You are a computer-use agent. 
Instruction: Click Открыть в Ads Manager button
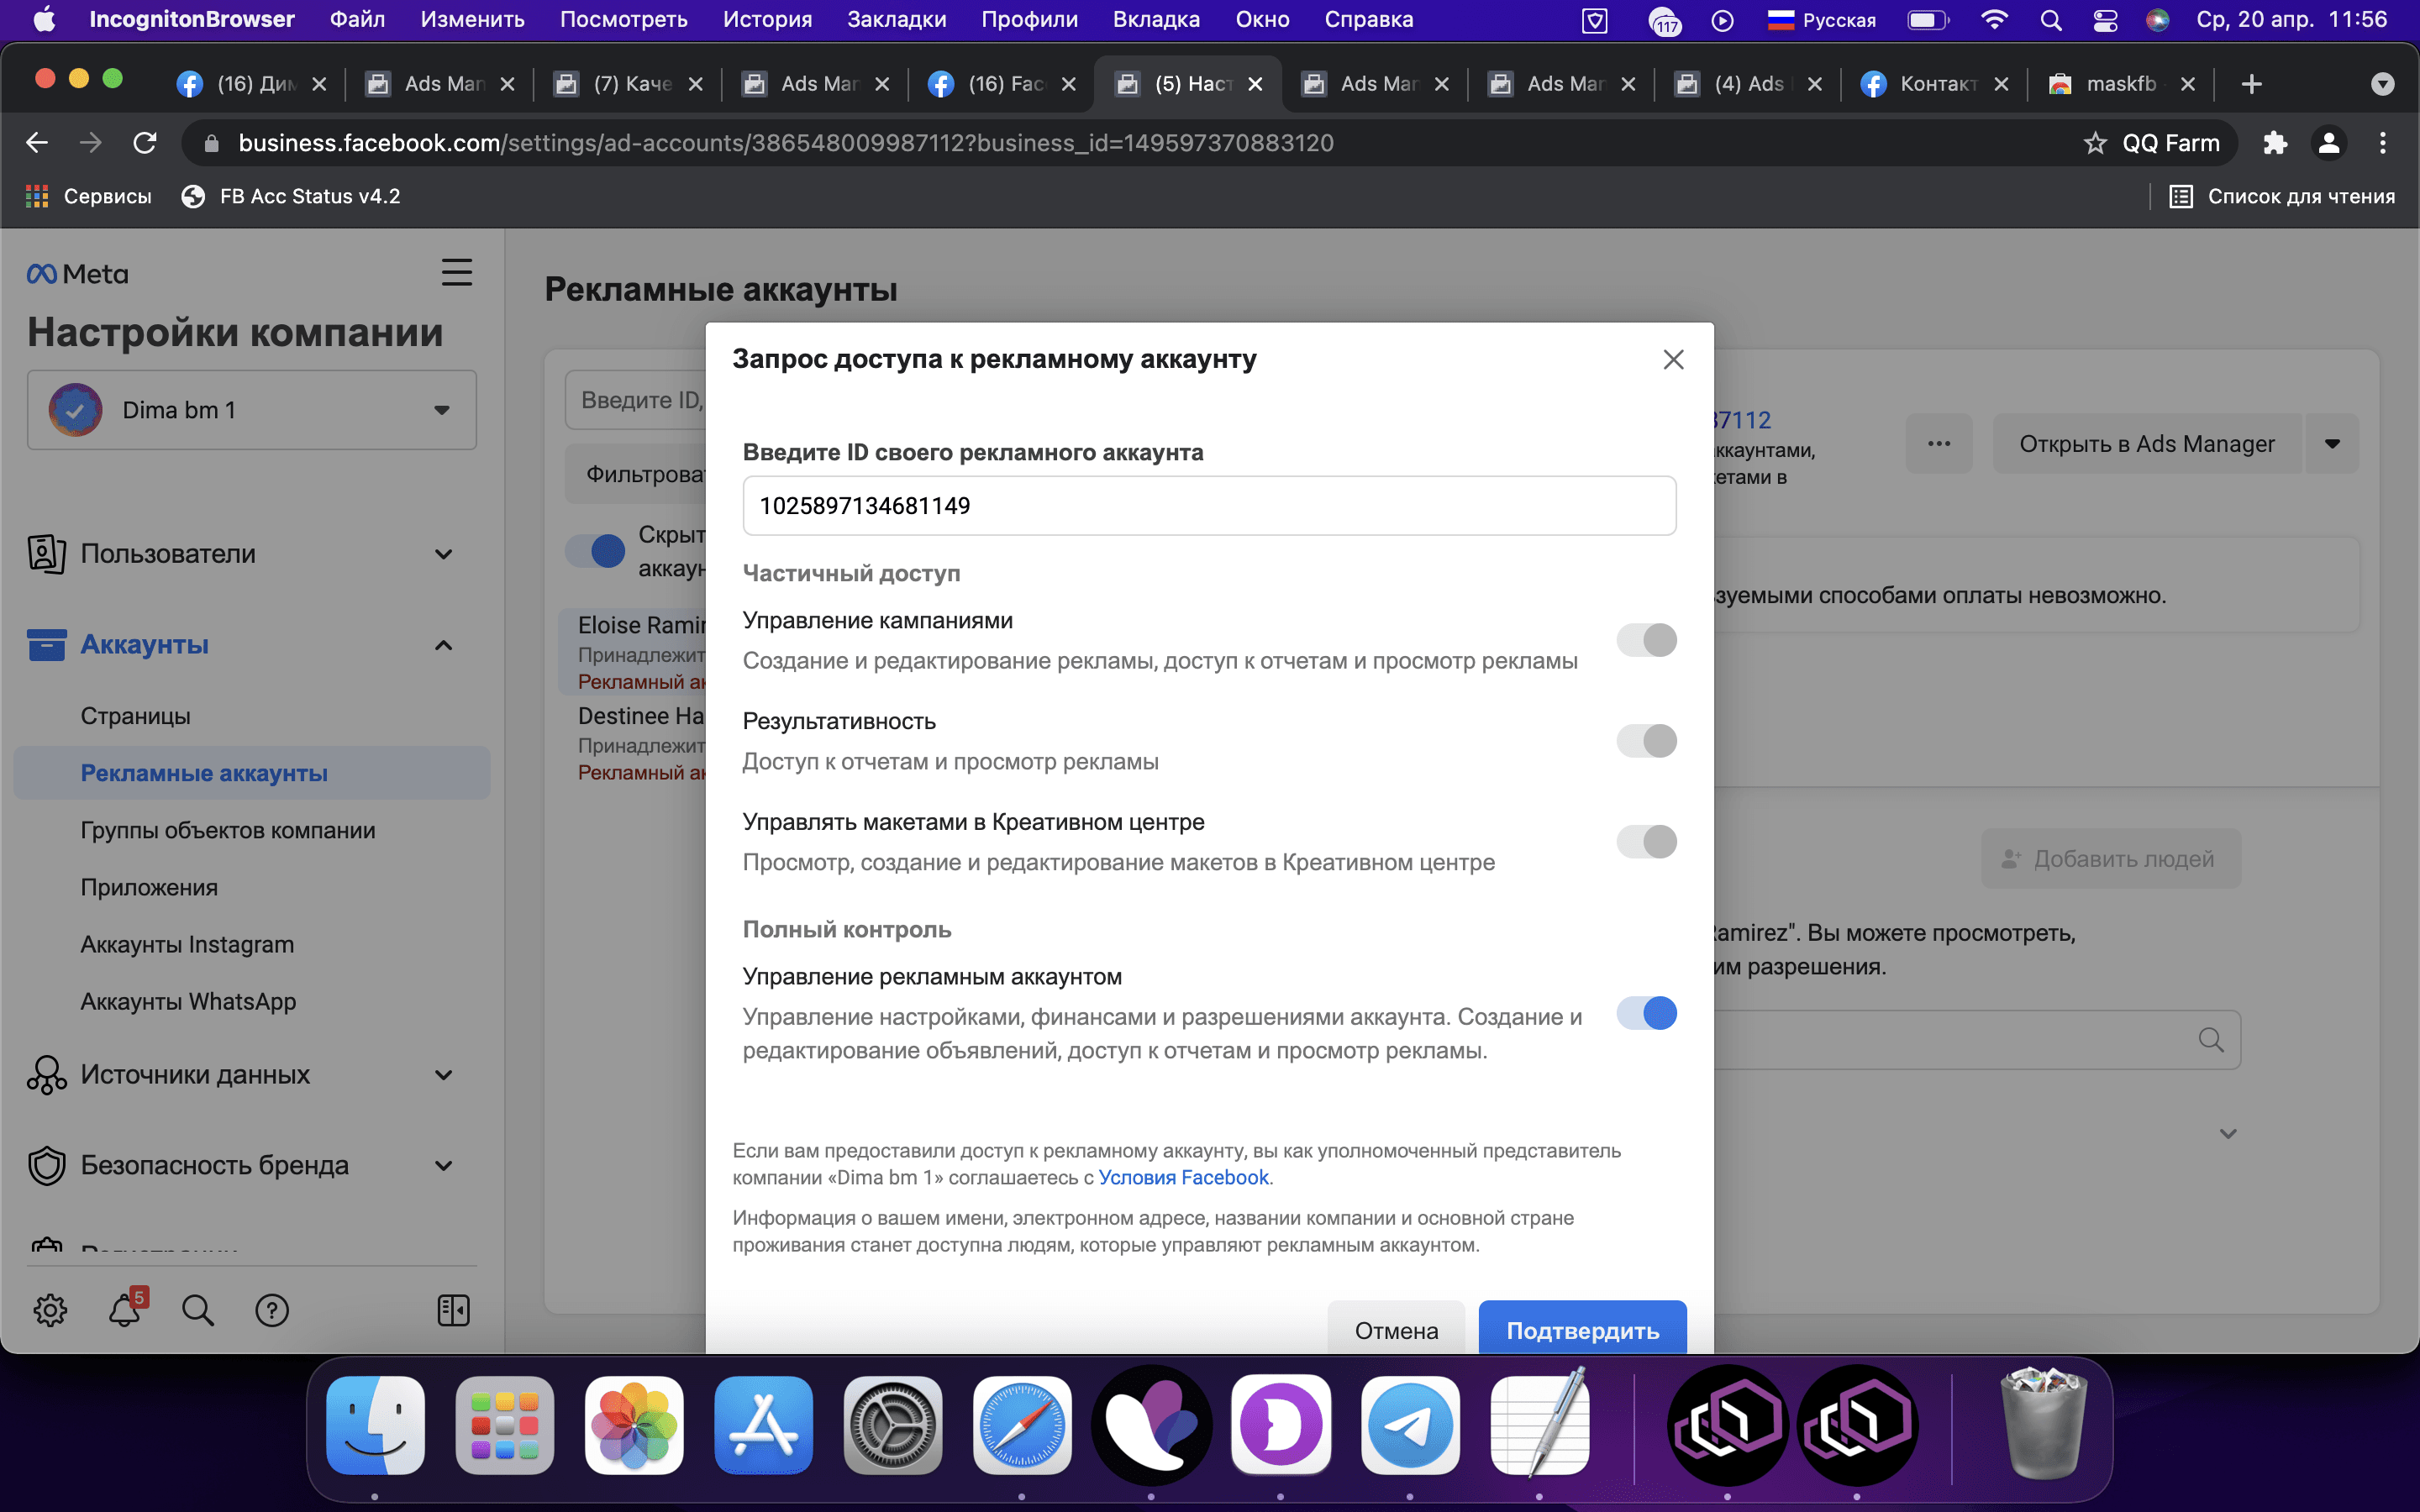(2147, 444)
